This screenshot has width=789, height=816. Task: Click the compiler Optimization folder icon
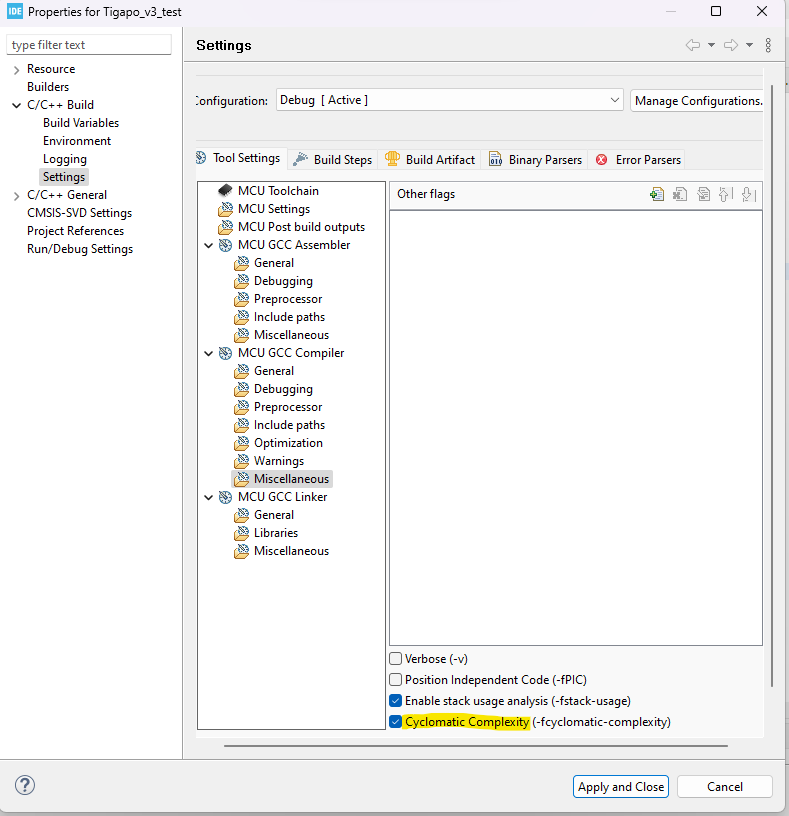click(x=241, y=443)
